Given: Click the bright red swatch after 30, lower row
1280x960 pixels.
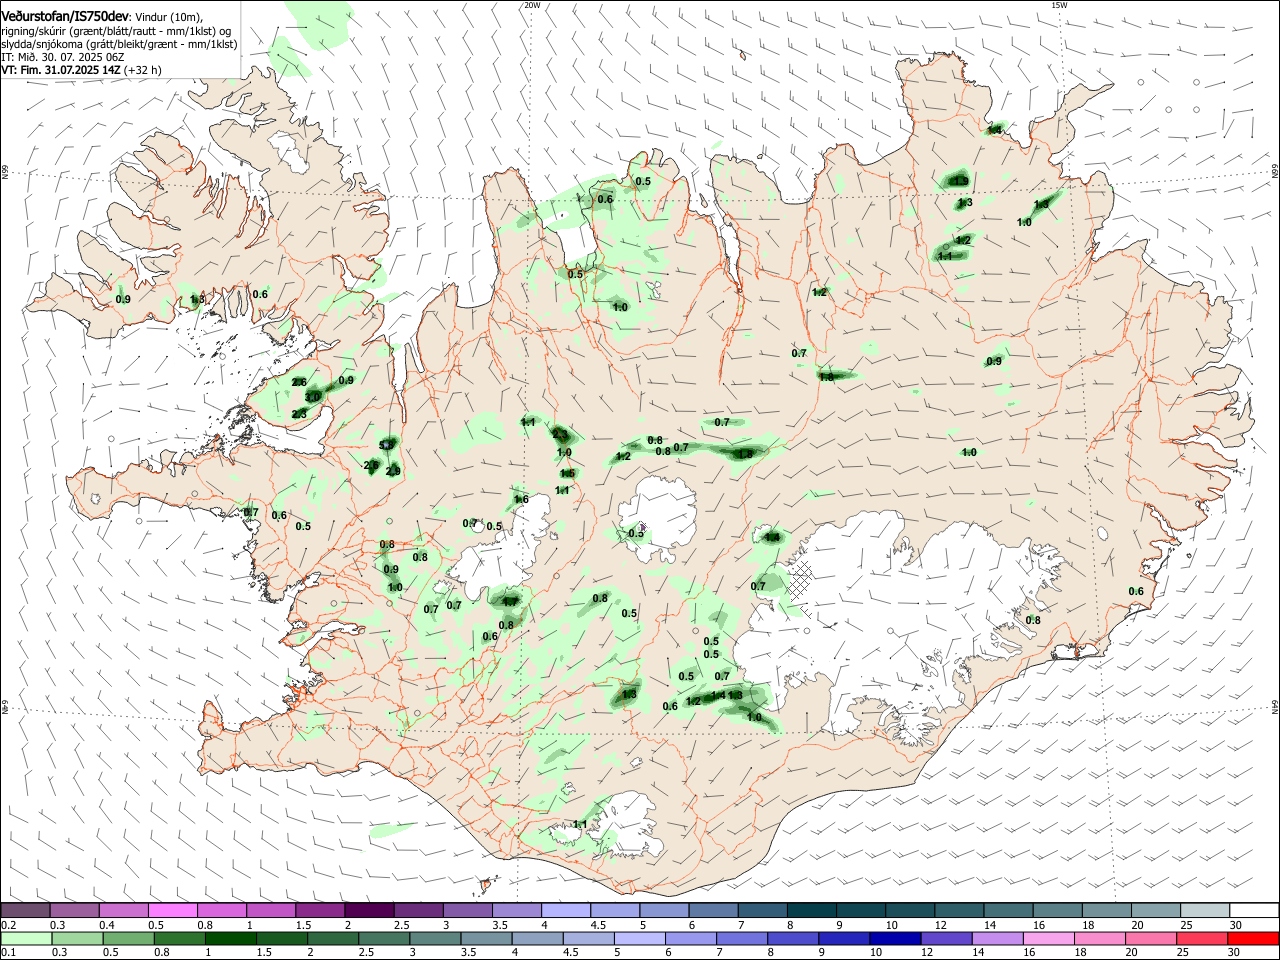Looking at the screenshot, I should click(1254, 938).
